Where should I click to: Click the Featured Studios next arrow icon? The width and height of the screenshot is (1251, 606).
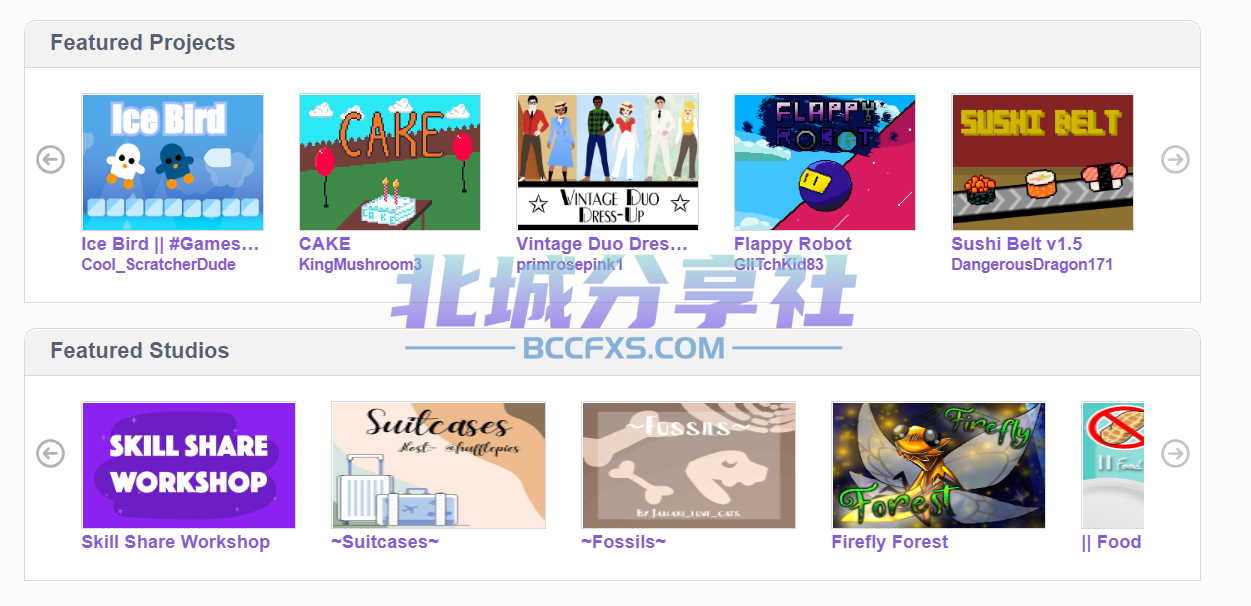(1175, 453)
